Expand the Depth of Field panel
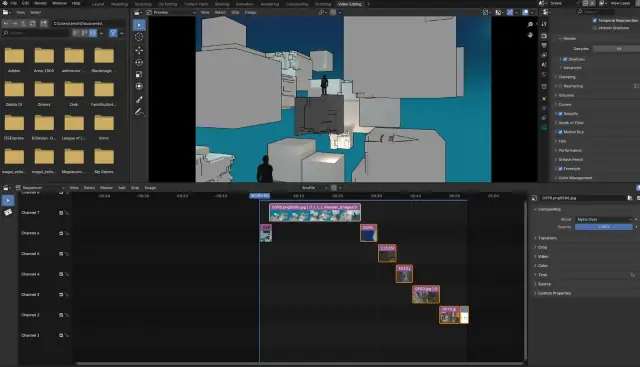 pos(571,123)
